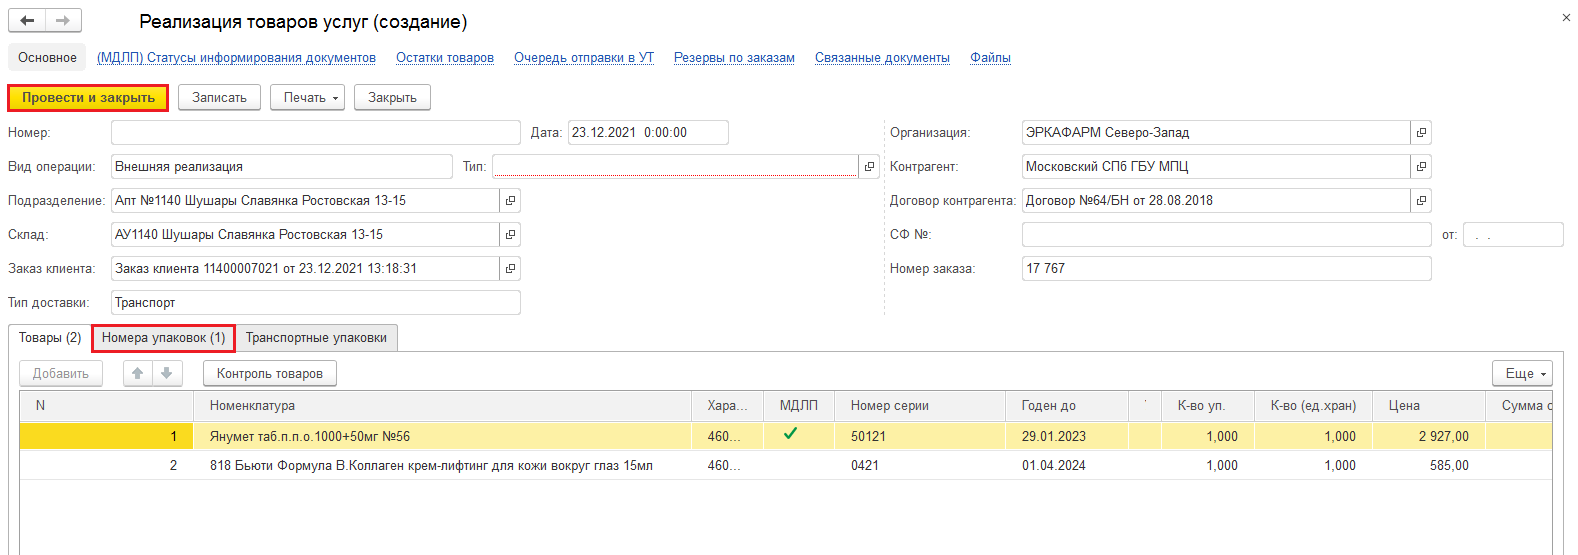This screenshot has width=1578, height=555.
Task: Click the МДЛП green checkmark in row 1
Action: click(x=790, y=434)
